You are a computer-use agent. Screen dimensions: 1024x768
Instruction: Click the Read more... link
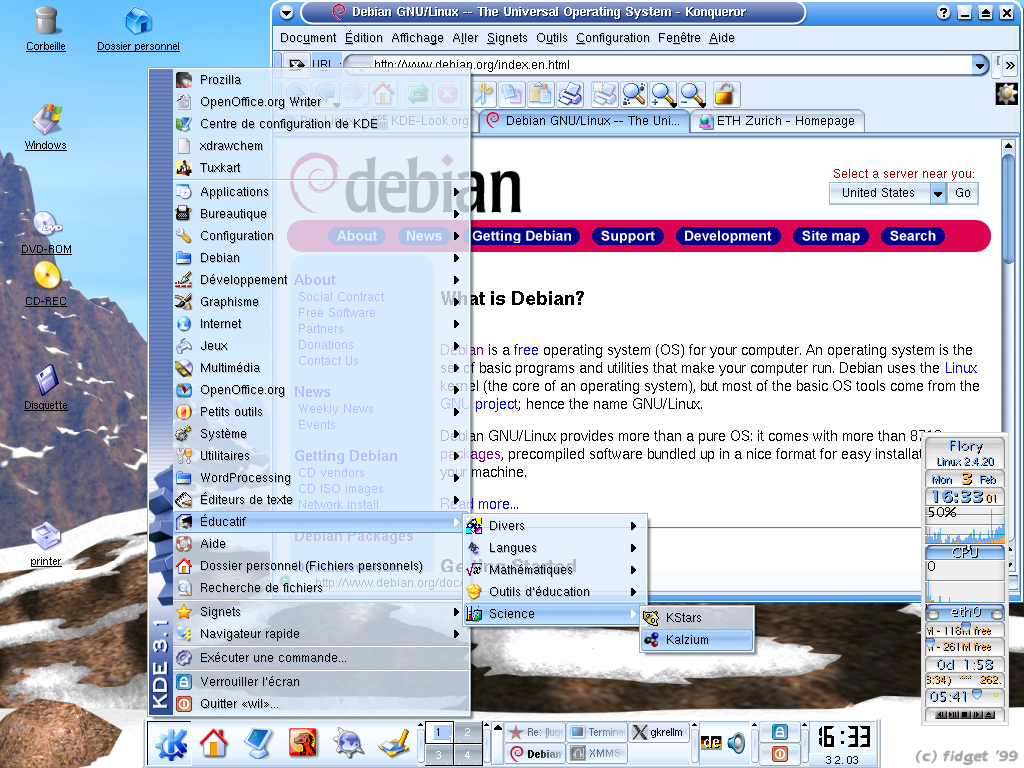pos(480,504)
